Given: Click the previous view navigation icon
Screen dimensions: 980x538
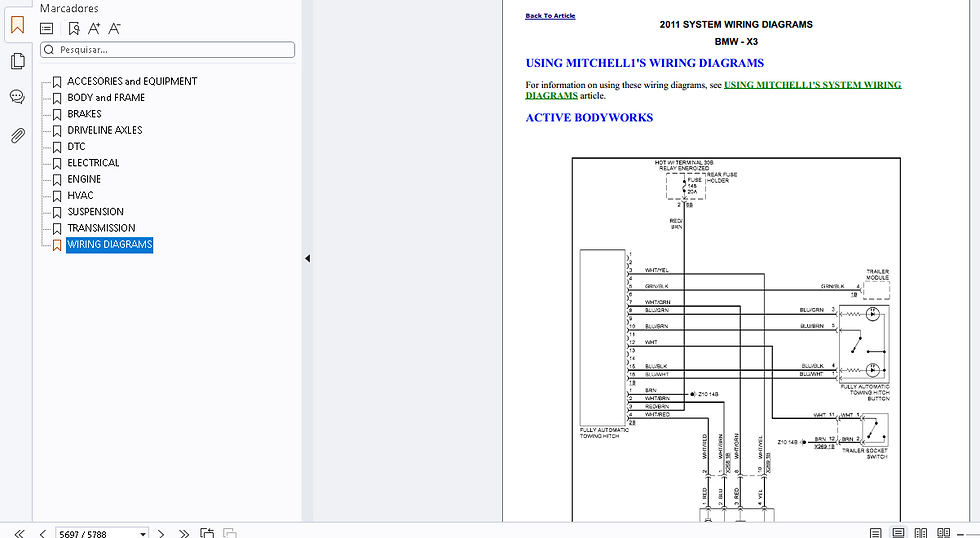Looking at the screenshot, I should coord(207,533).
